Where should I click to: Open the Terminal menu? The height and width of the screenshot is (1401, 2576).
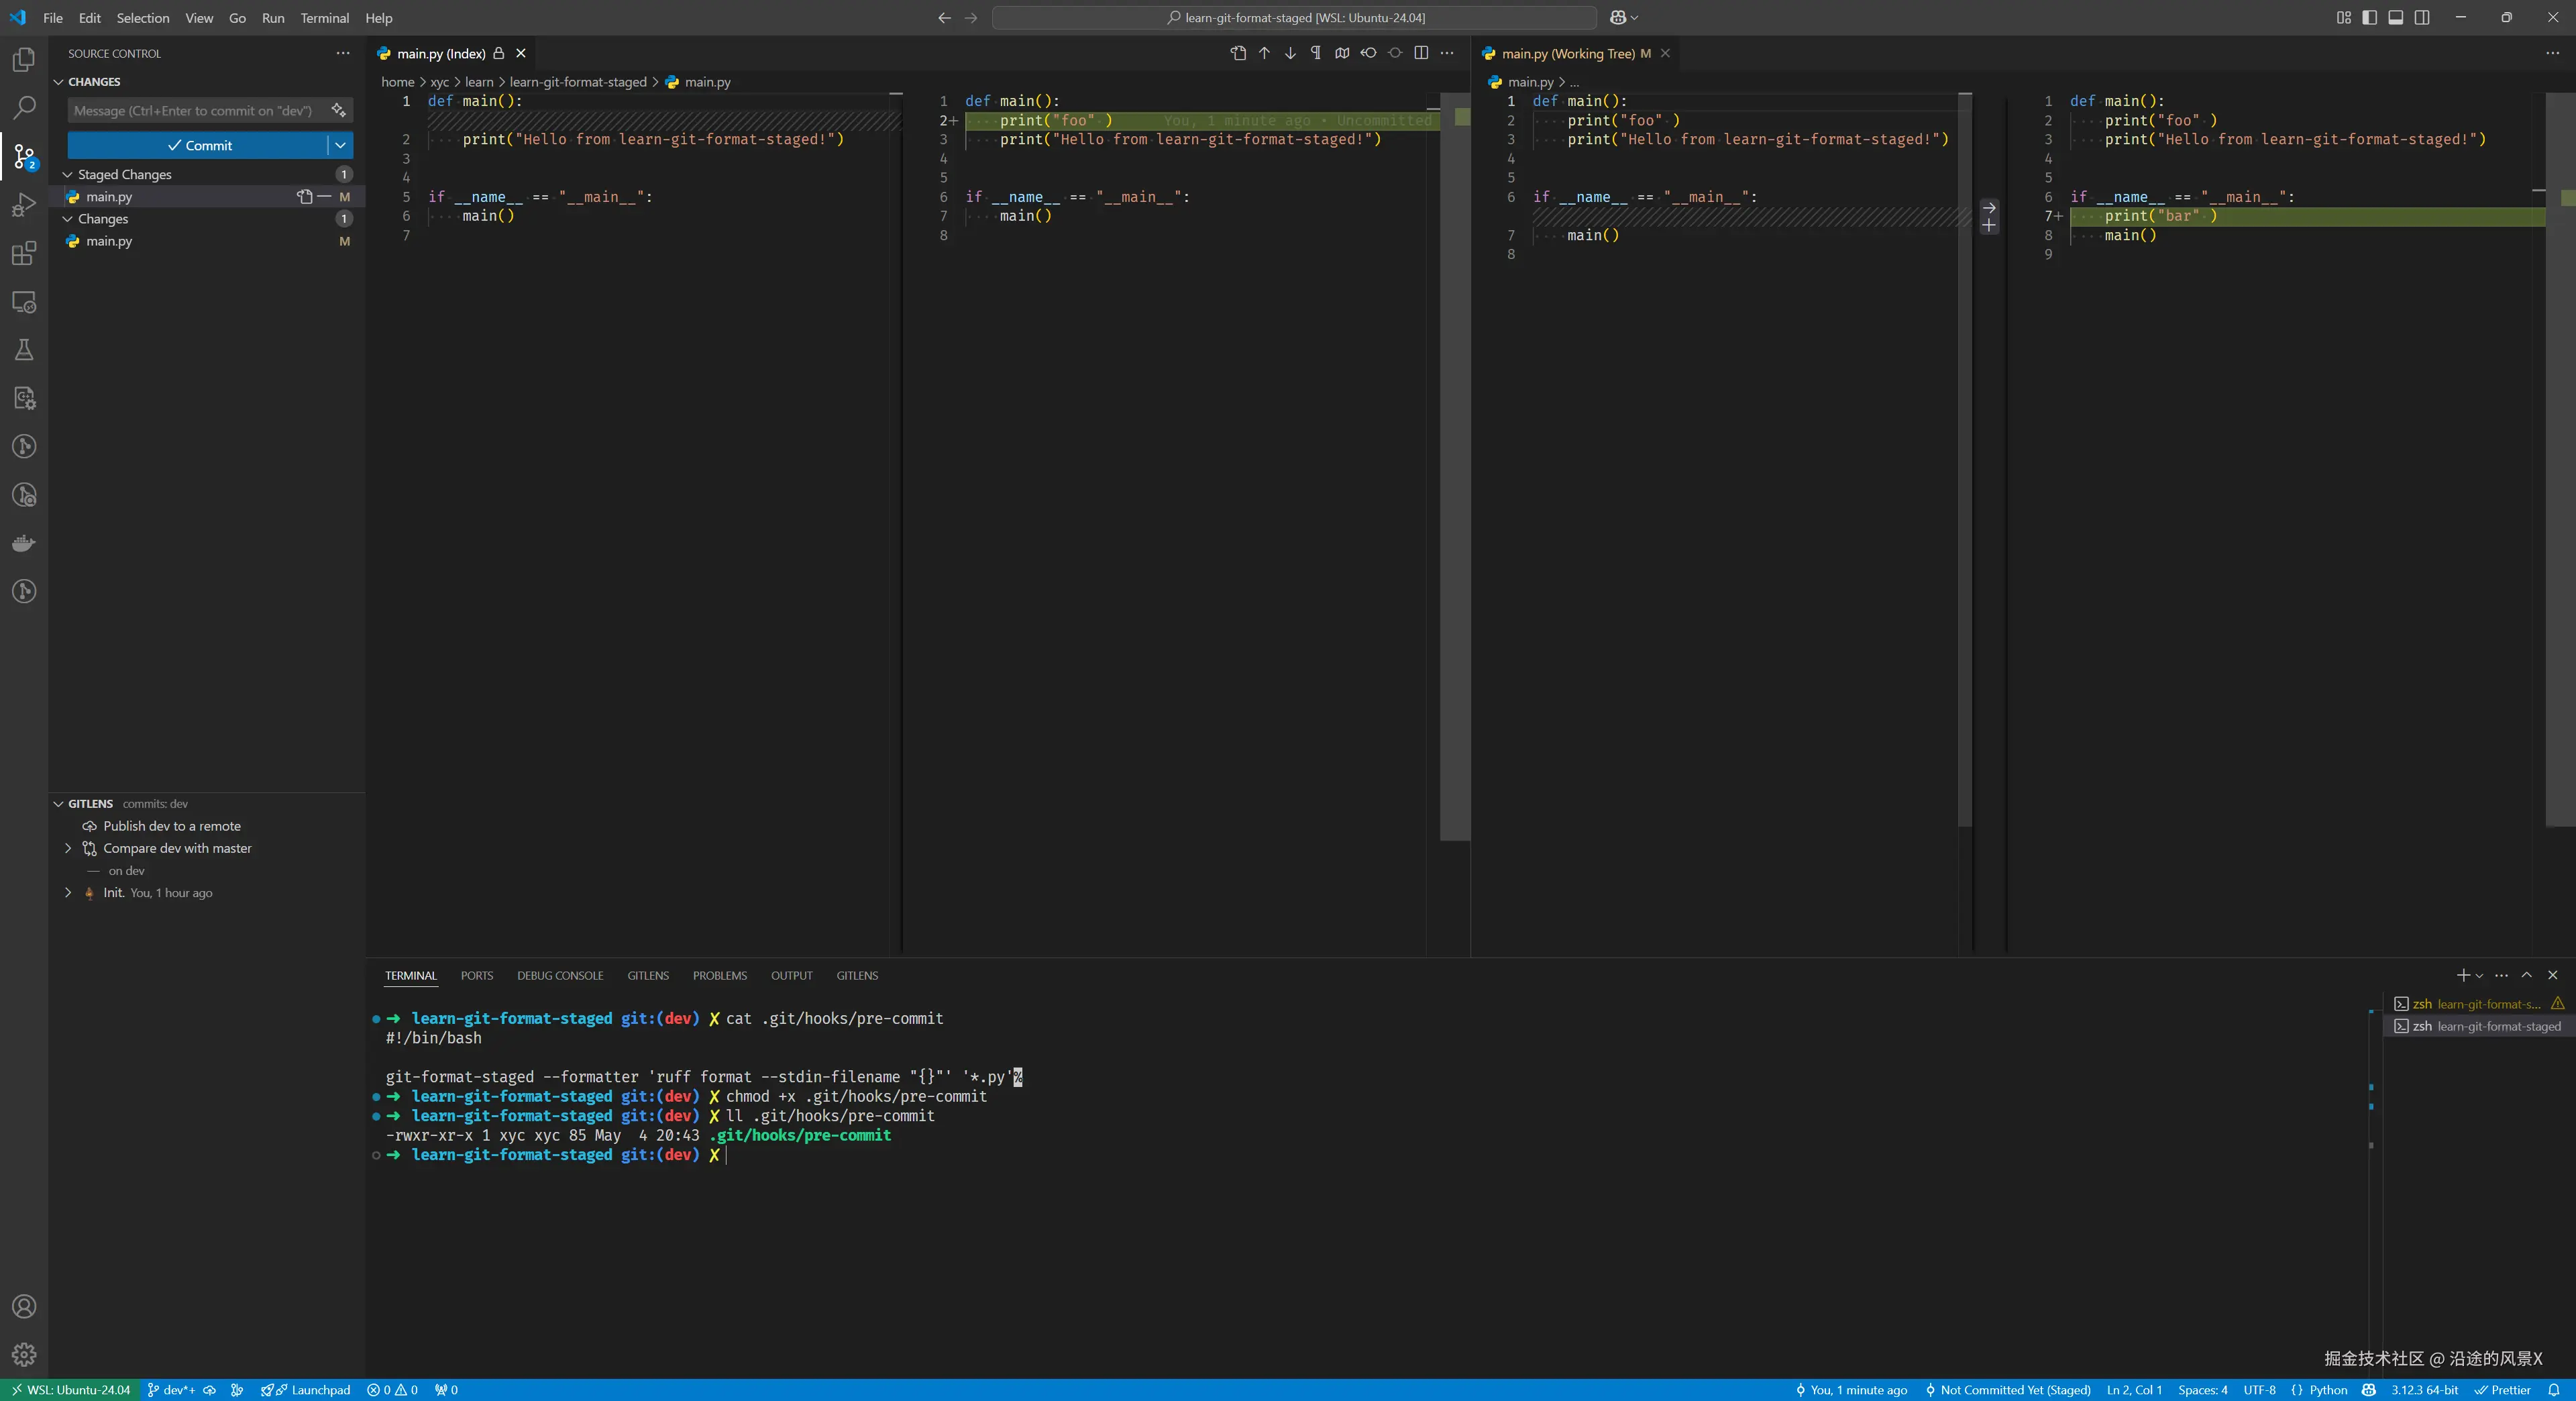[324, 18]
